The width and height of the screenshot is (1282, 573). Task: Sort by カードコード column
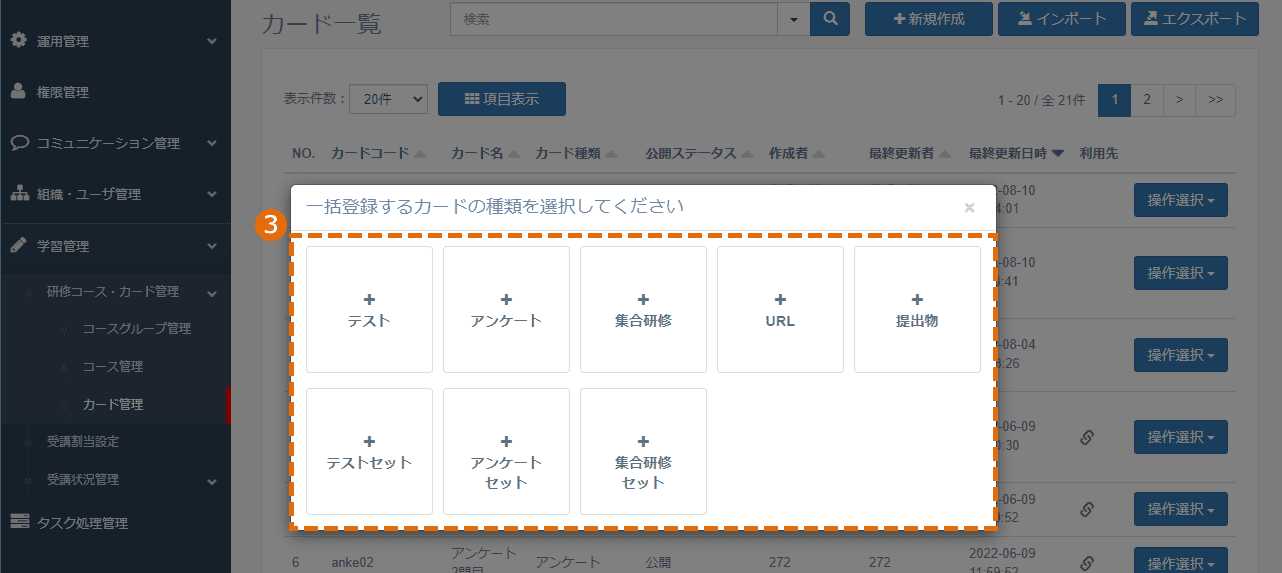[378, 154]
